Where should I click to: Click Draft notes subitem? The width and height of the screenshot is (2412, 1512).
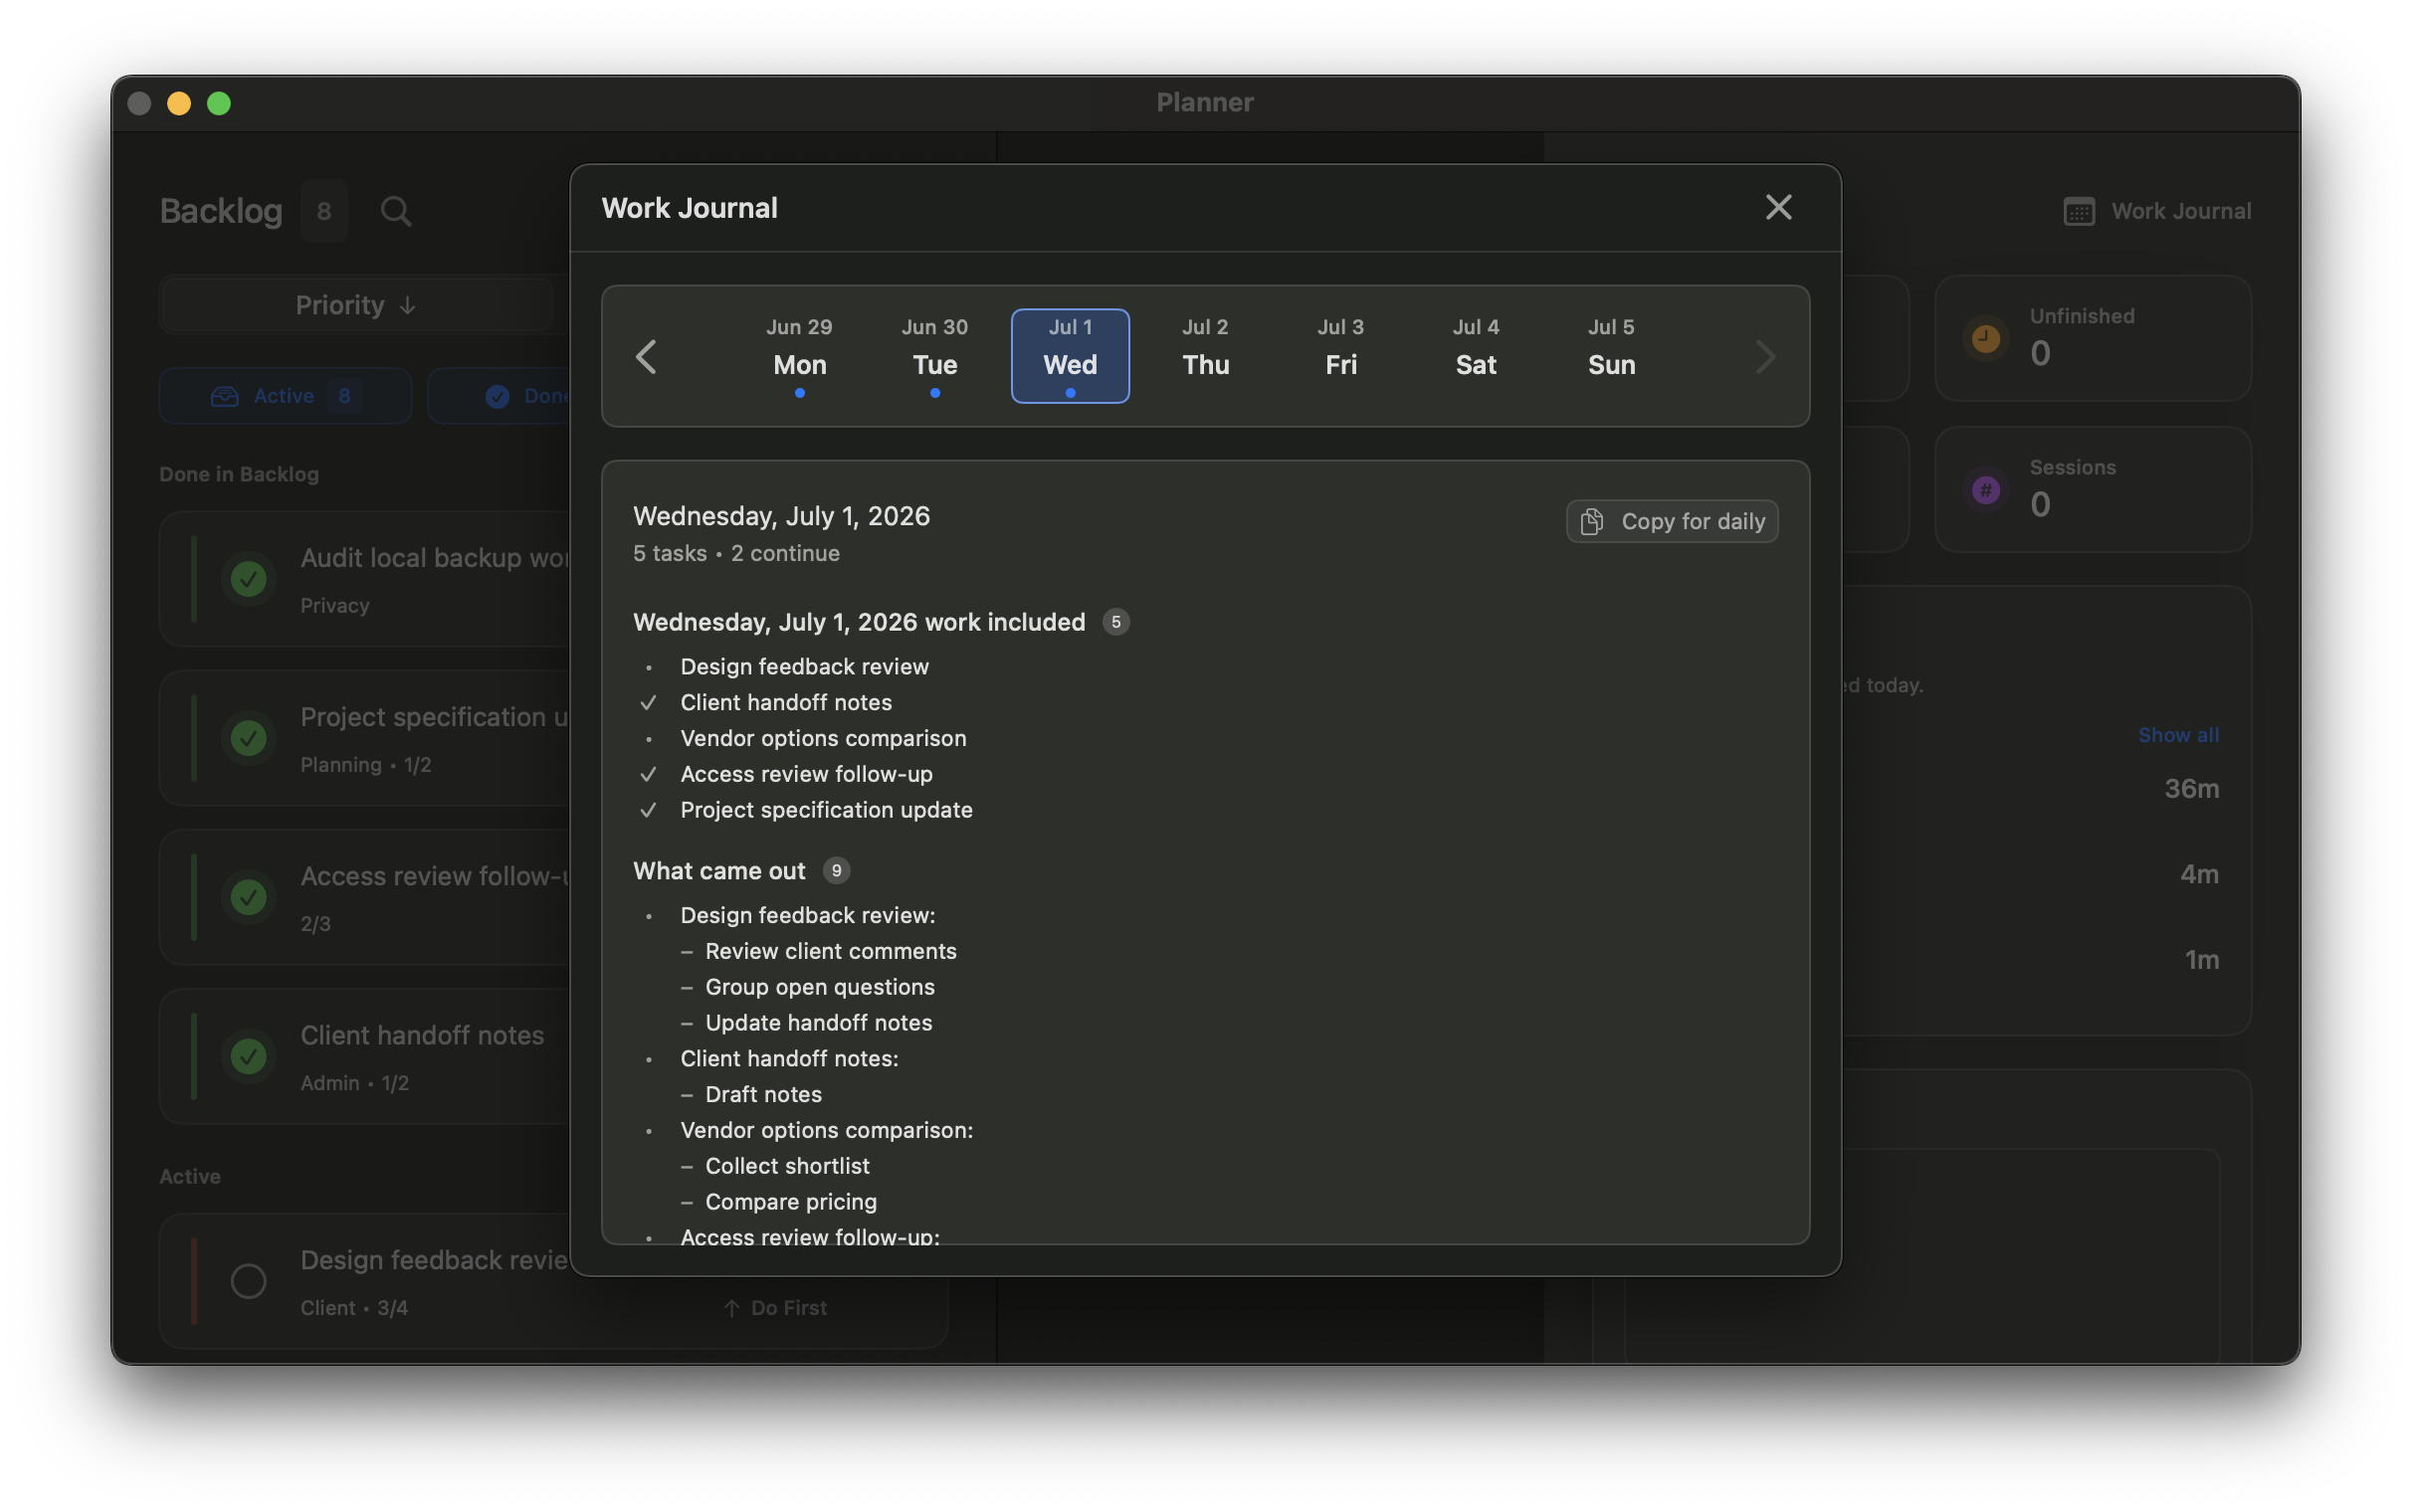pyautogui.click(x=763, y=1094)
